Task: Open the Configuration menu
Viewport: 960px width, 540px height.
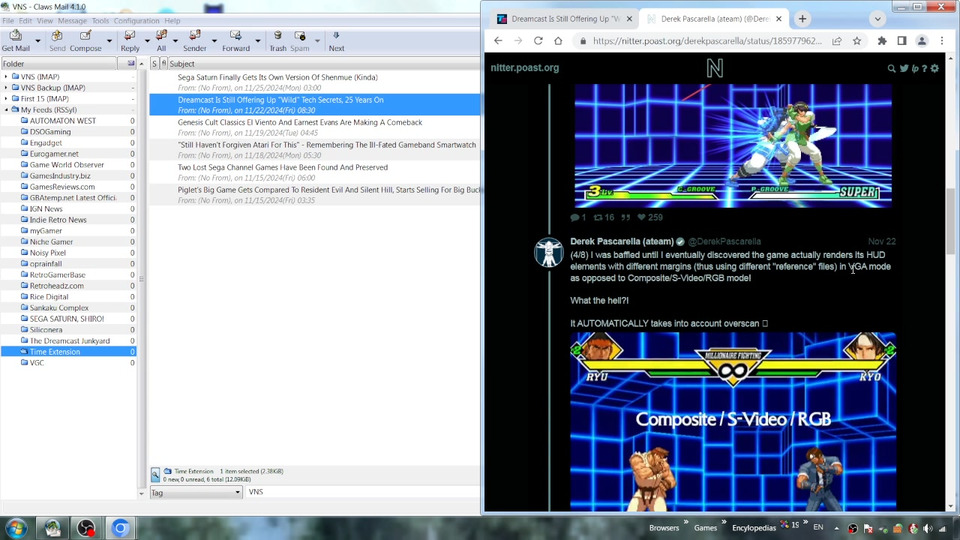Action: [x=137, y=21]
